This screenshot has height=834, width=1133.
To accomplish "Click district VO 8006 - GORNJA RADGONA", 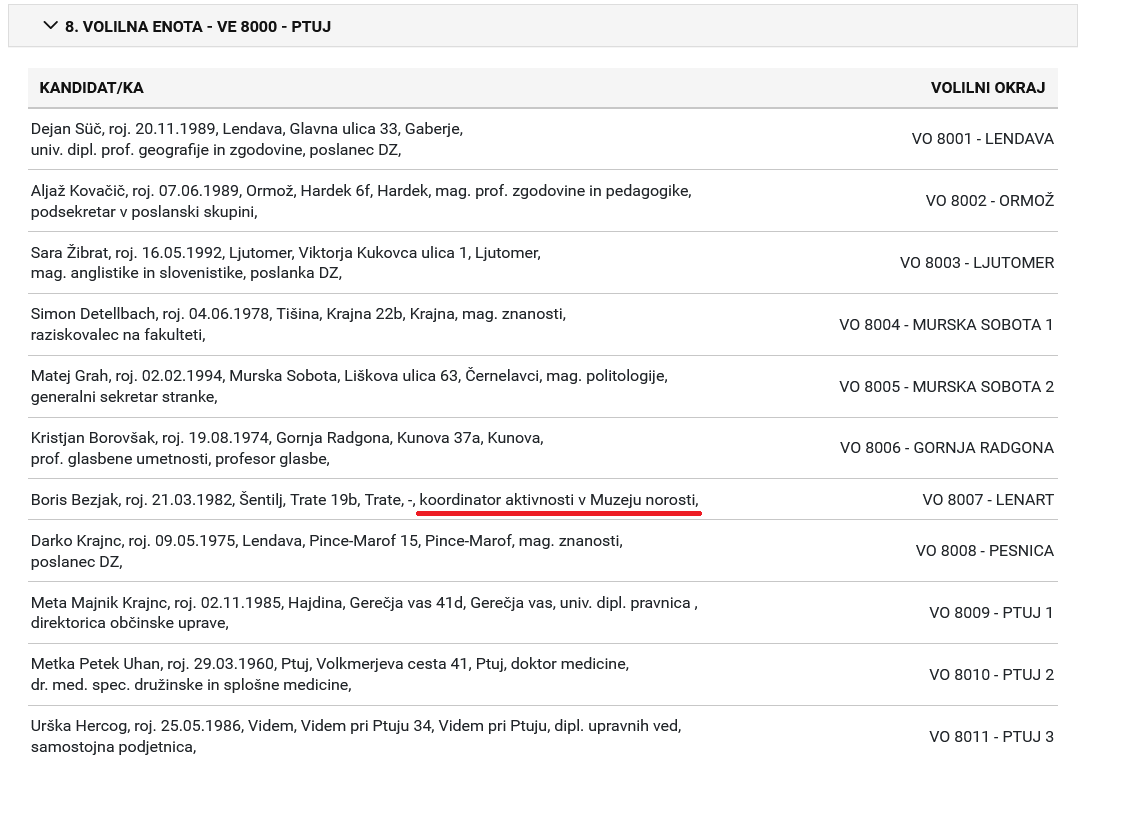I will (947, 448).
